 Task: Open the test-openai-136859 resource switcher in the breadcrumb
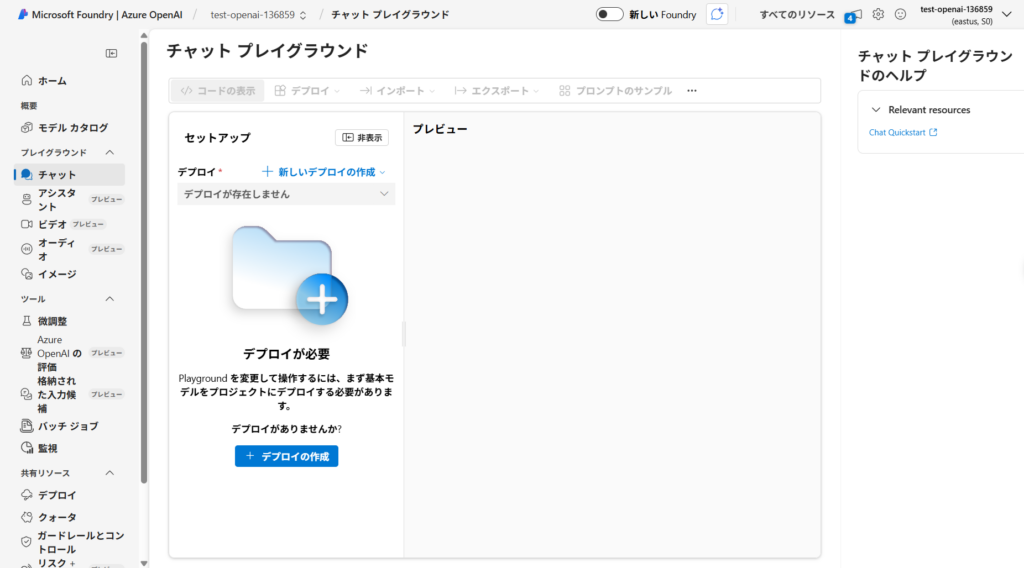coord(258,14)
